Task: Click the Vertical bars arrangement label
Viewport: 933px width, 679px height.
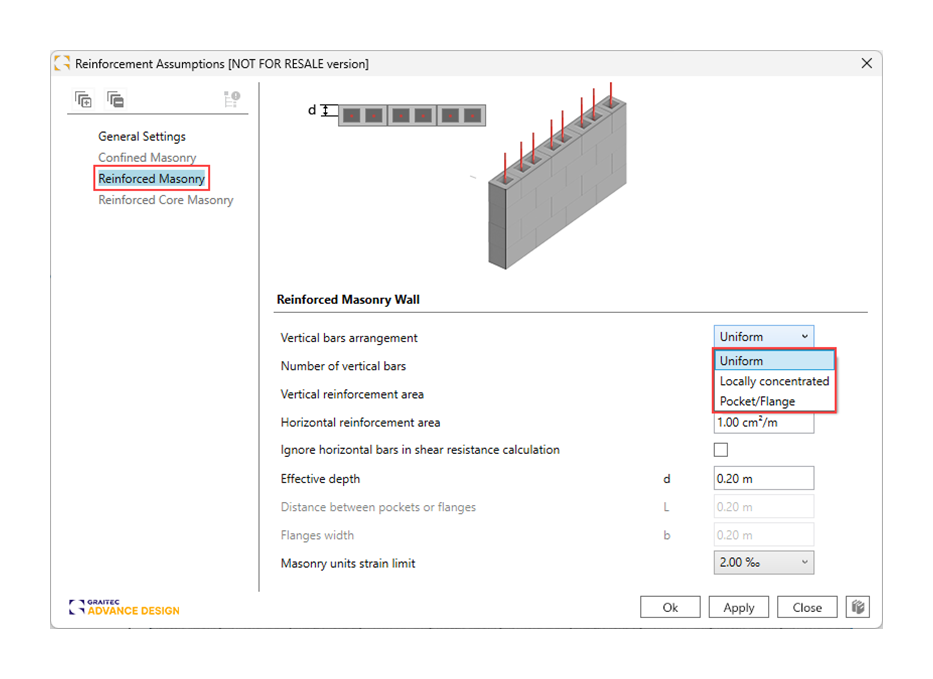Action: click(349, 338)
